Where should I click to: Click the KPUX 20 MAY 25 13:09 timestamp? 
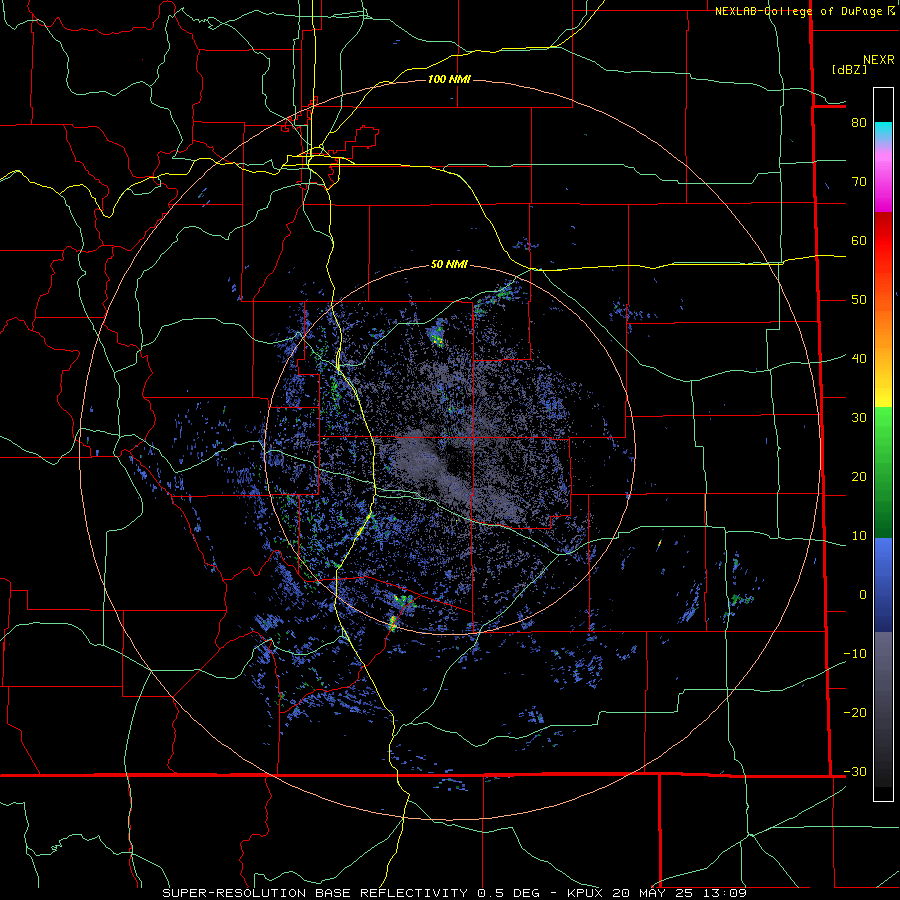click(657, 893)
